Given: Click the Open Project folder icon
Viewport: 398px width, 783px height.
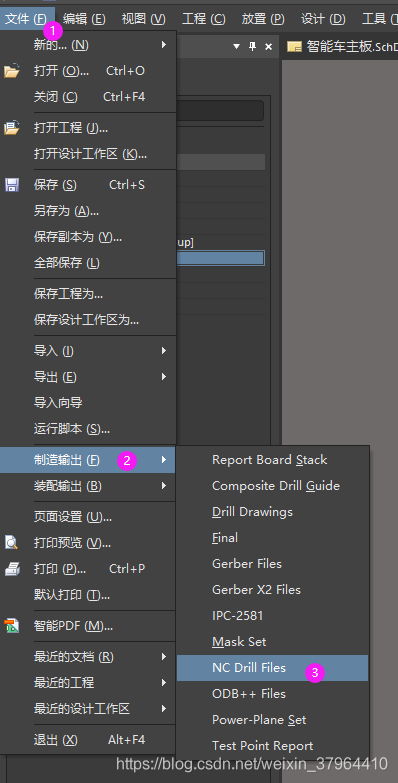Looking at the screenshot, I should coord(11,128).
